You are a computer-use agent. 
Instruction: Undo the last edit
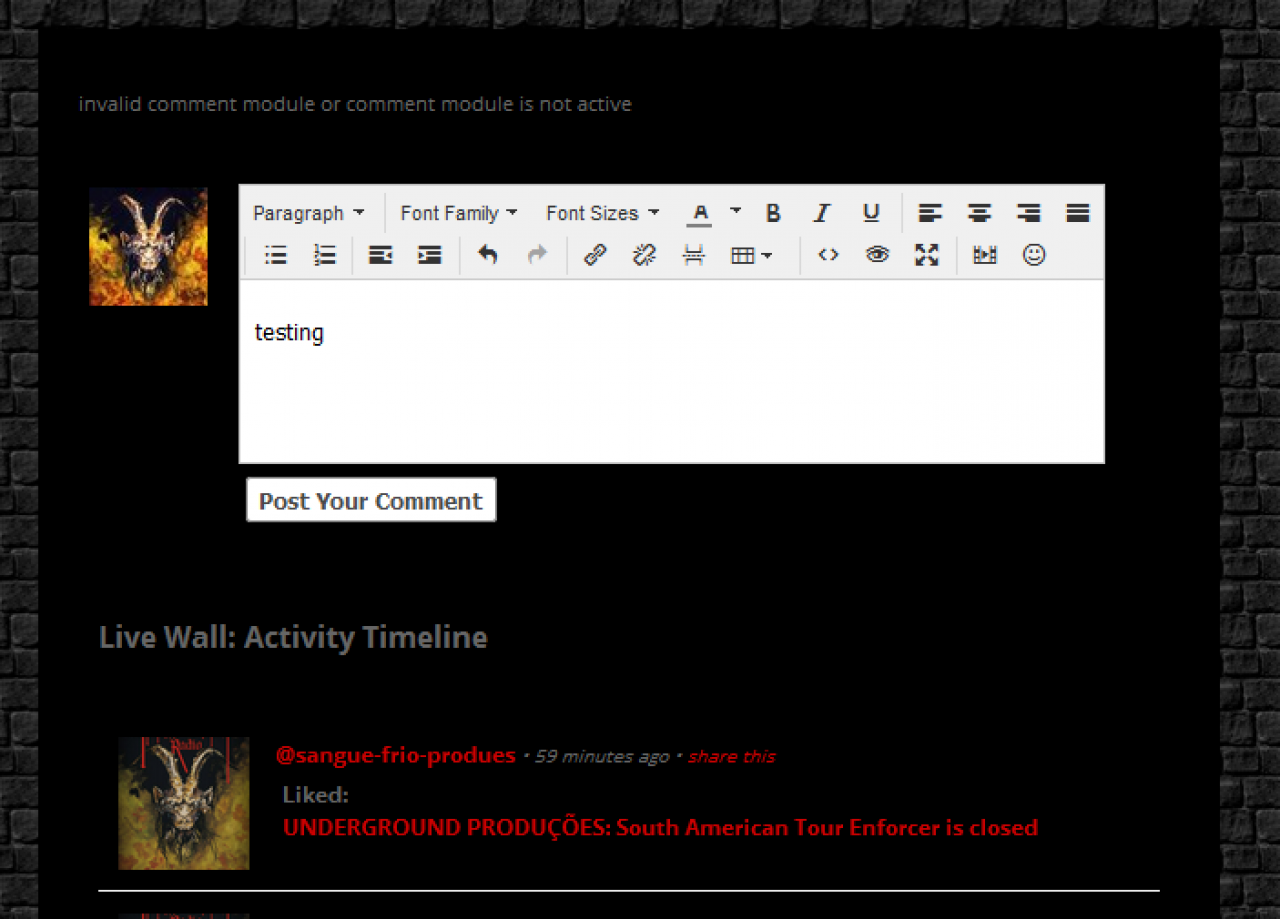tap(488, 255)
